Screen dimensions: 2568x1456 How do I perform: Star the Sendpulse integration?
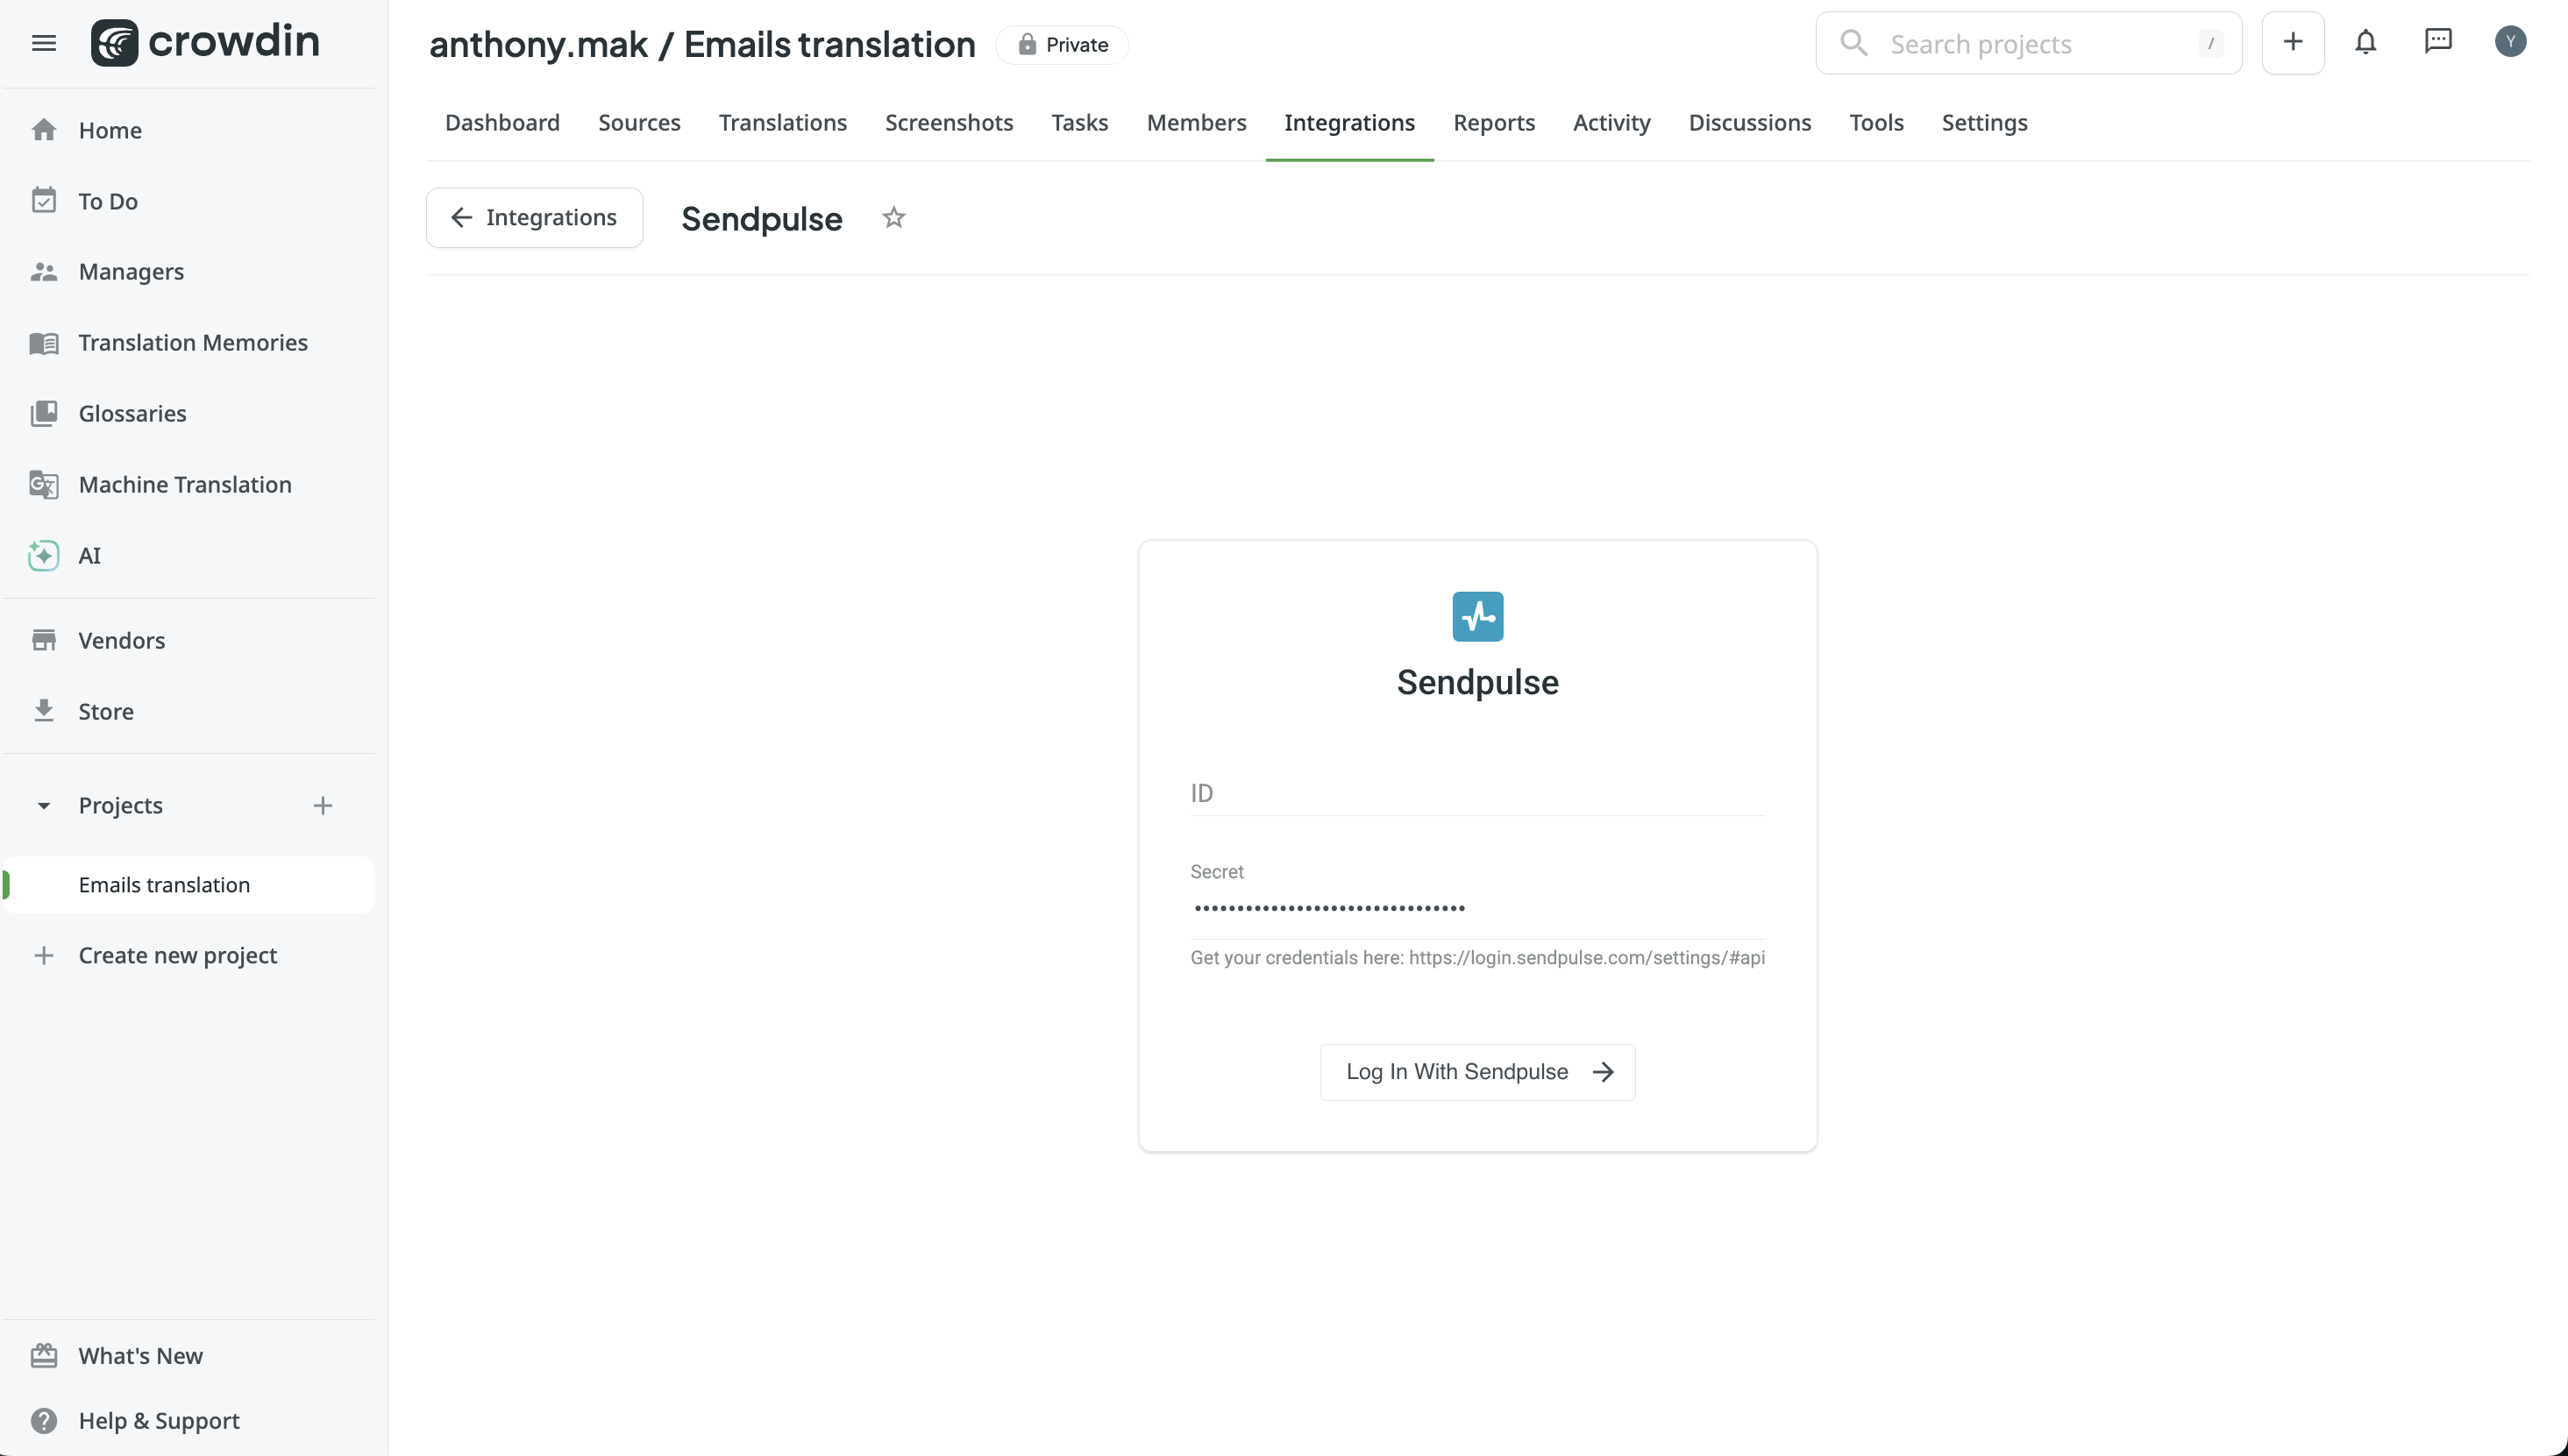pos(893,217)
